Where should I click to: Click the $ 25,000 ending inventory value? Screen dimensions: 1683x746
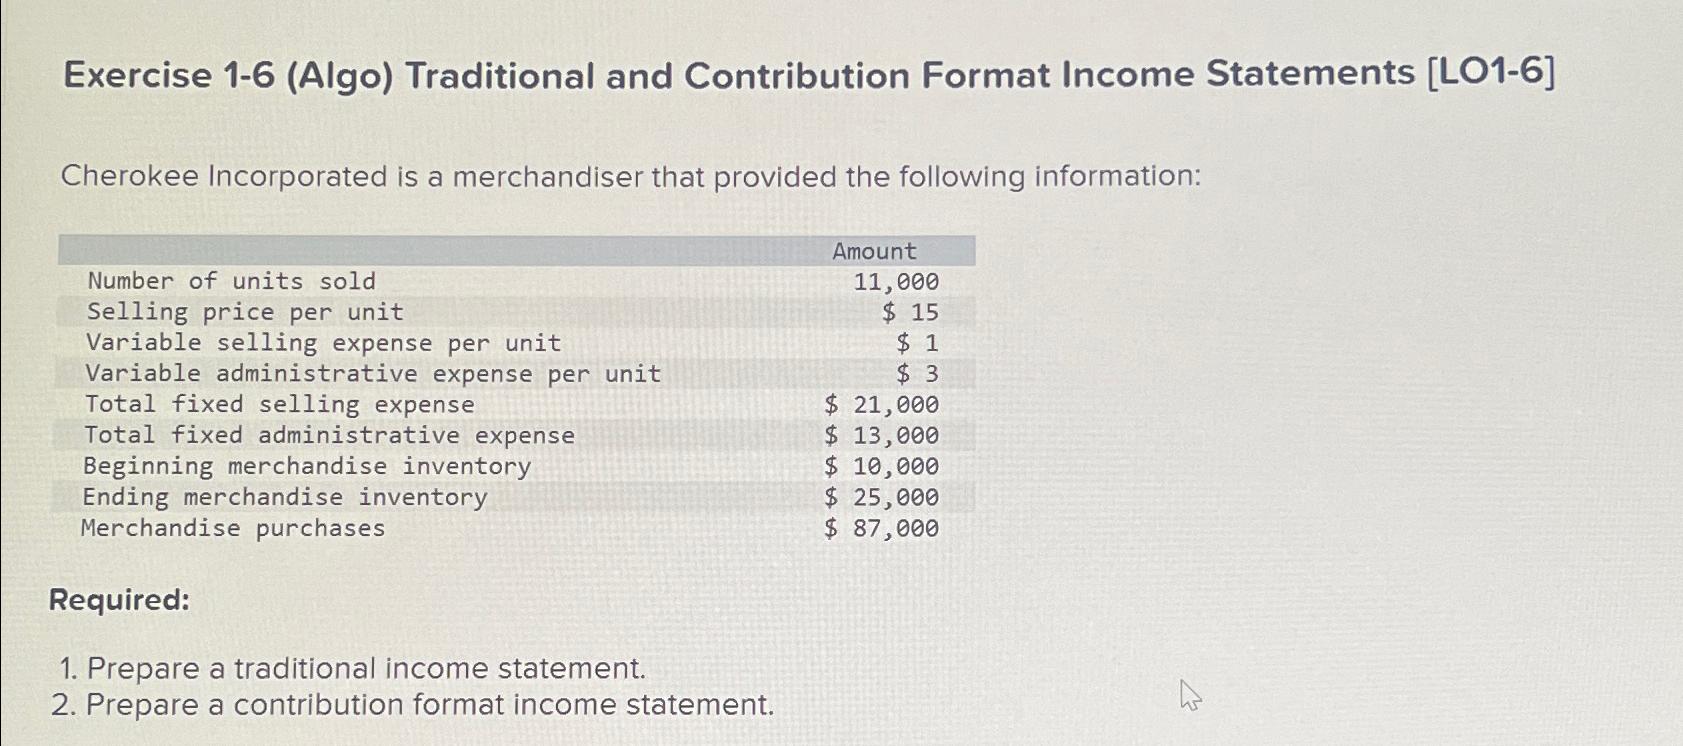click(x=881, y=497)
